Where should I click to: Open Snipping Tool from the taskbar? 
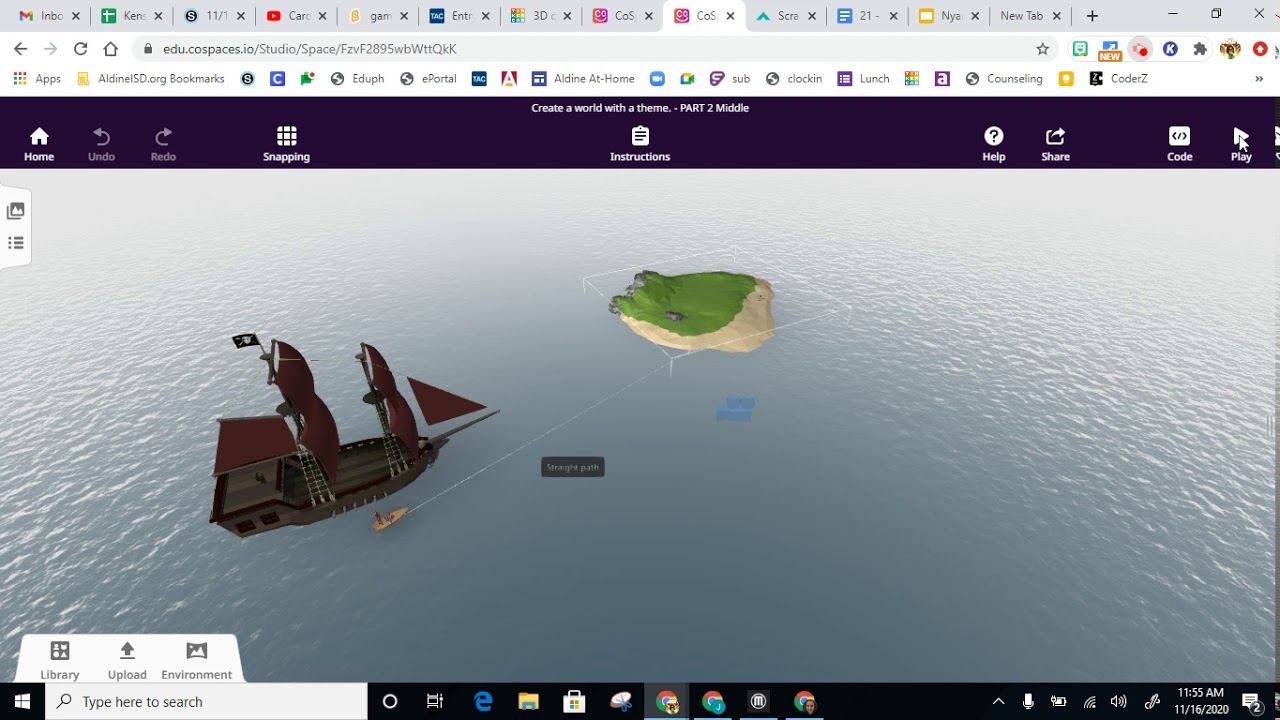coord(620,702)
